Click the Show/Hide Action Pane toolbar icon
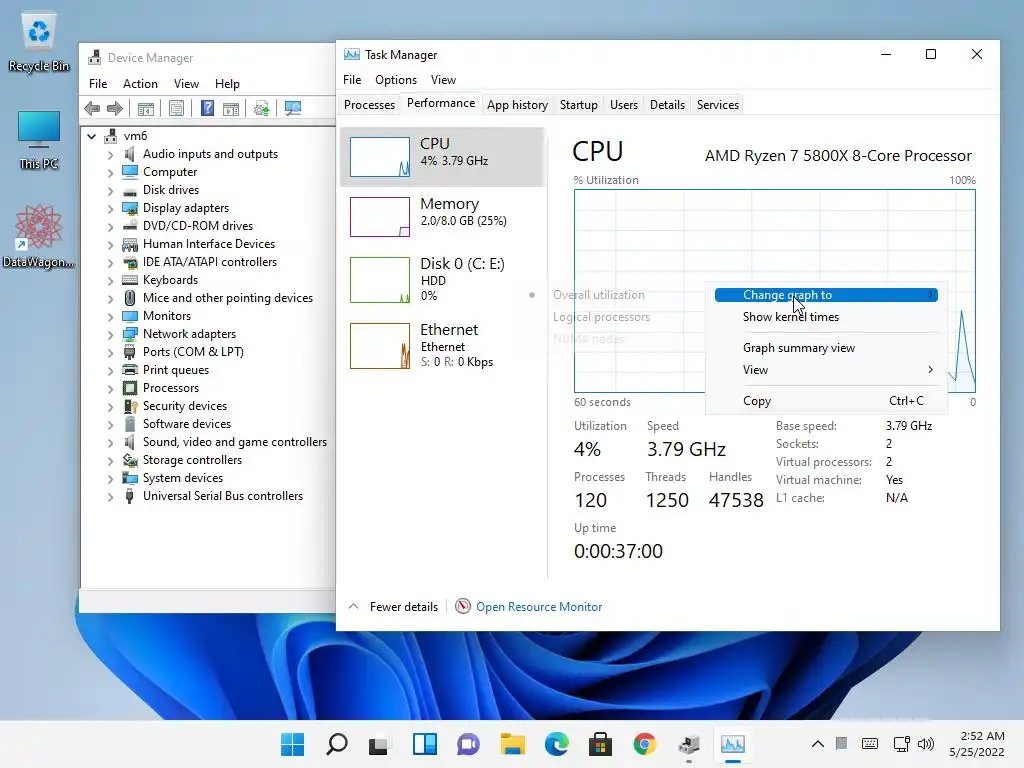Screen dimensions: 1024x768 tap(231, 108)
